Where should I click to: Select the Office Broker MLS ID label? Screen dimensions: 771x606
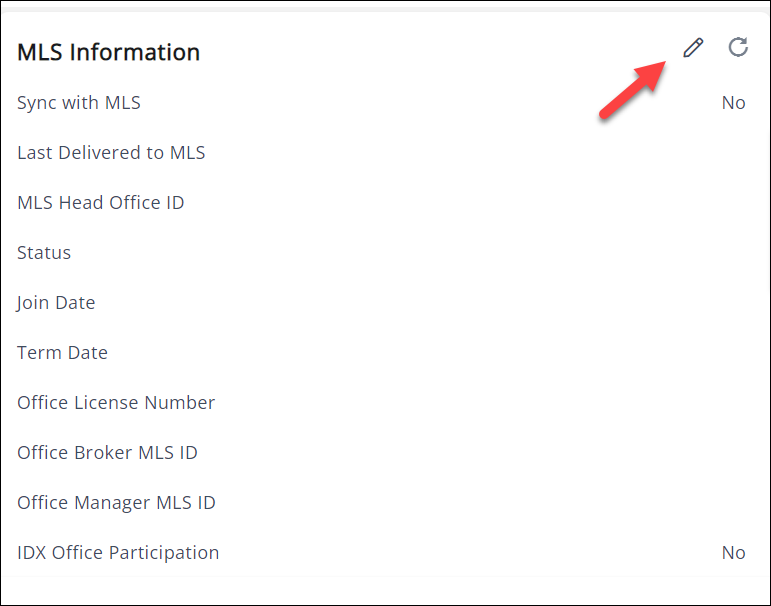click(x=107, y=453)
